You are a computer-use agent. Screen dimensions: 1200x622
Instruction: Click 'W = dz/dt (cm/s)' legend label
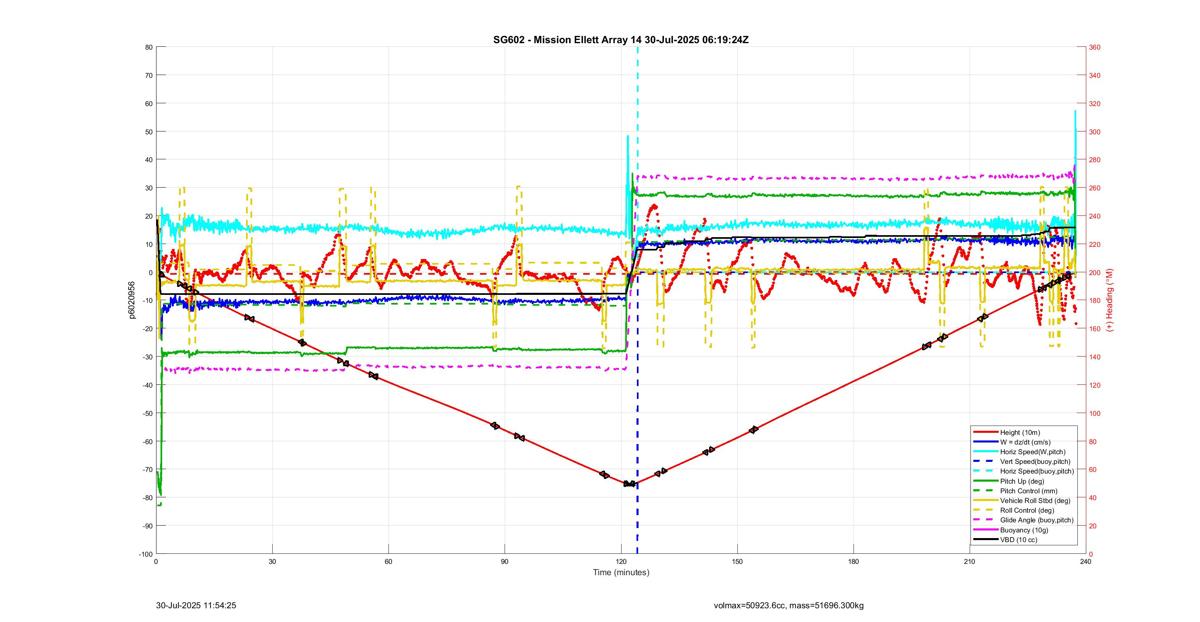(1025, 442)
